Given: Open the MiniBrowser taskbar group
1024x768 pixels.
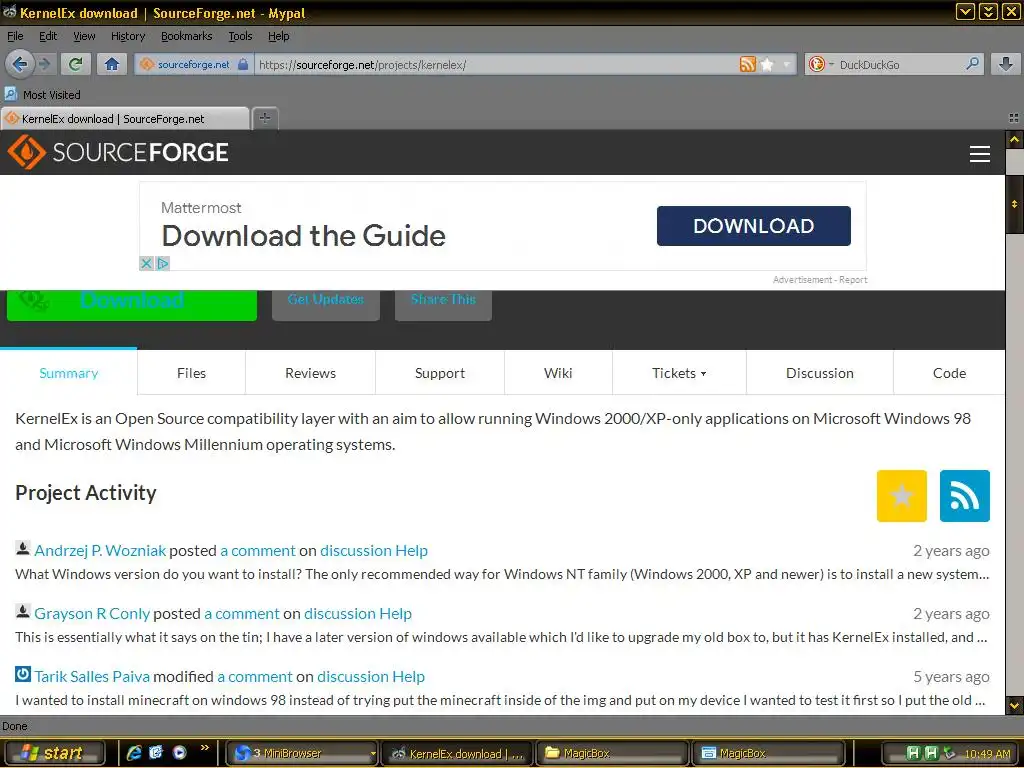Looking at the screenshot, I should coord(302,753).
